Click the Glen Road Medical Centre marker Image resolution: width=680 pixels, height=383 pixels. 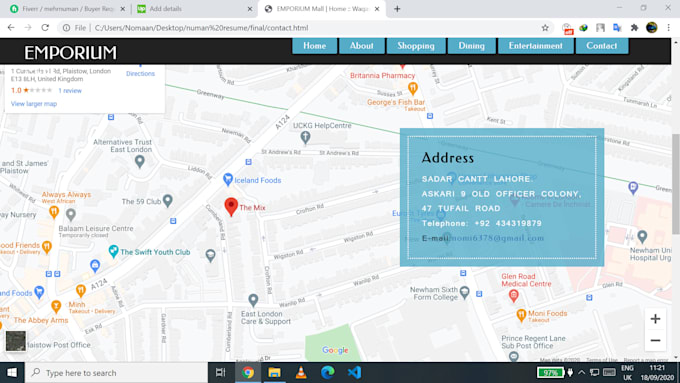tap(513, 296)
